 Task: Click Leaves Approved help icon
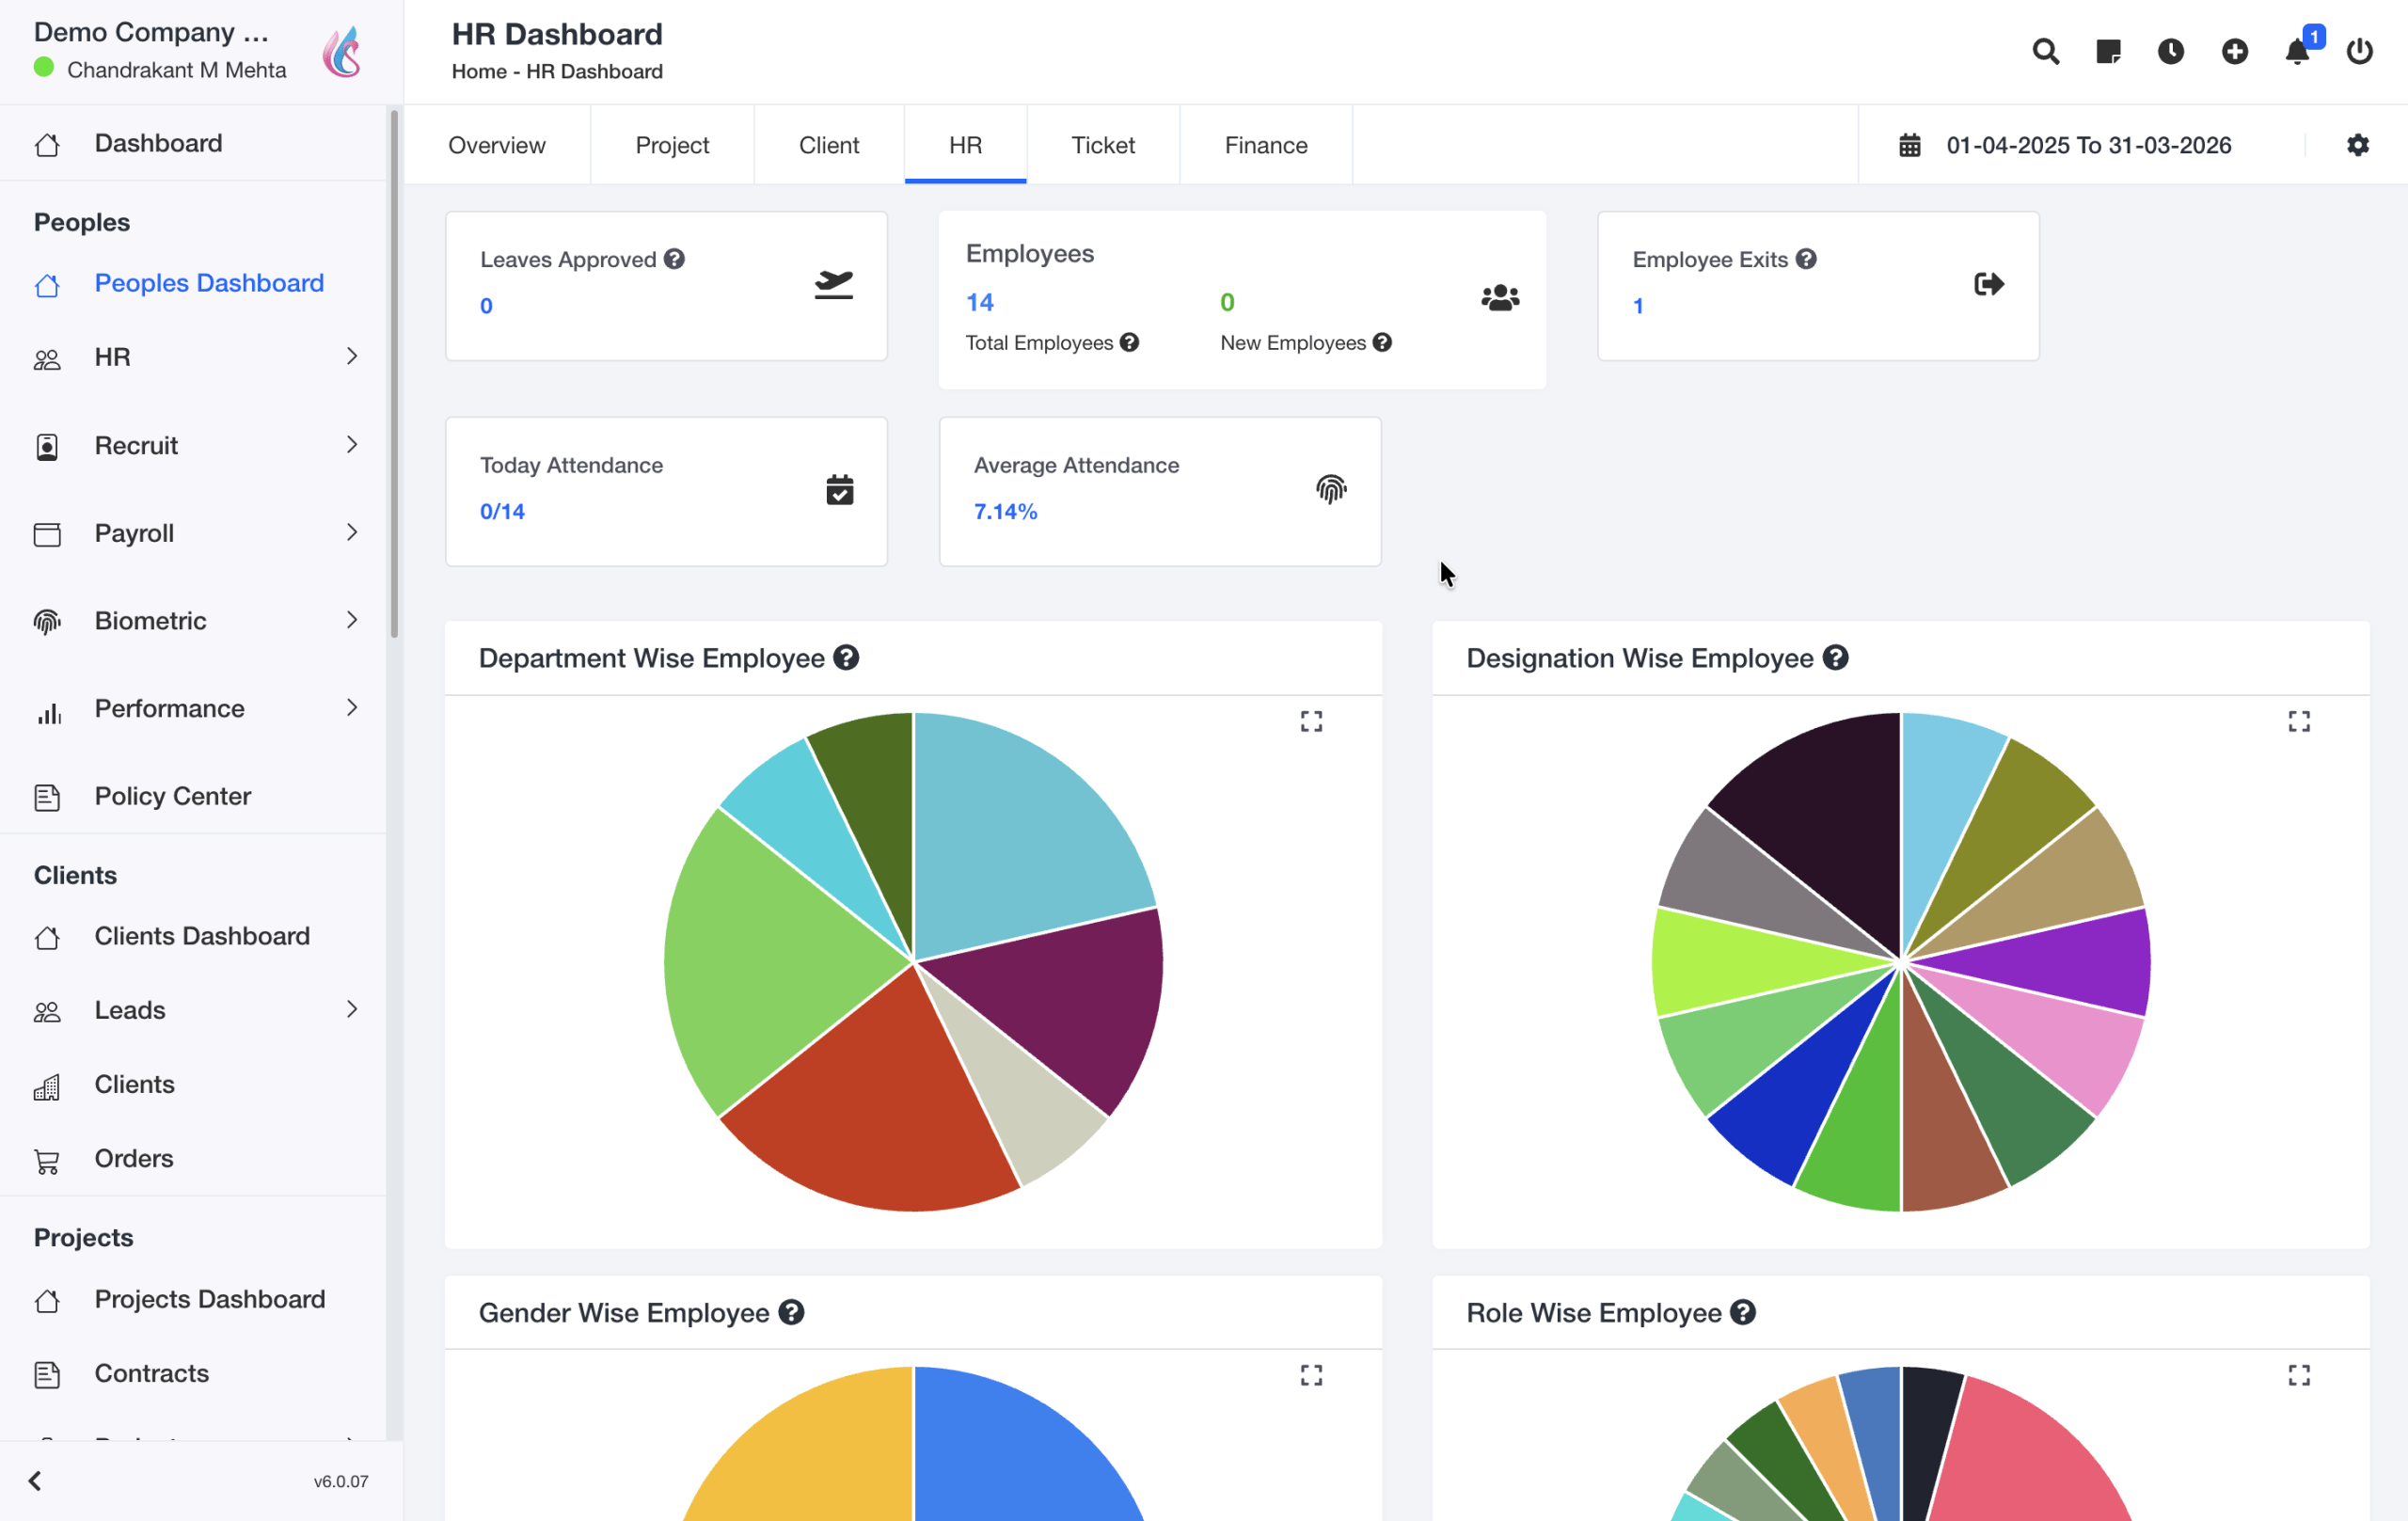675,259
